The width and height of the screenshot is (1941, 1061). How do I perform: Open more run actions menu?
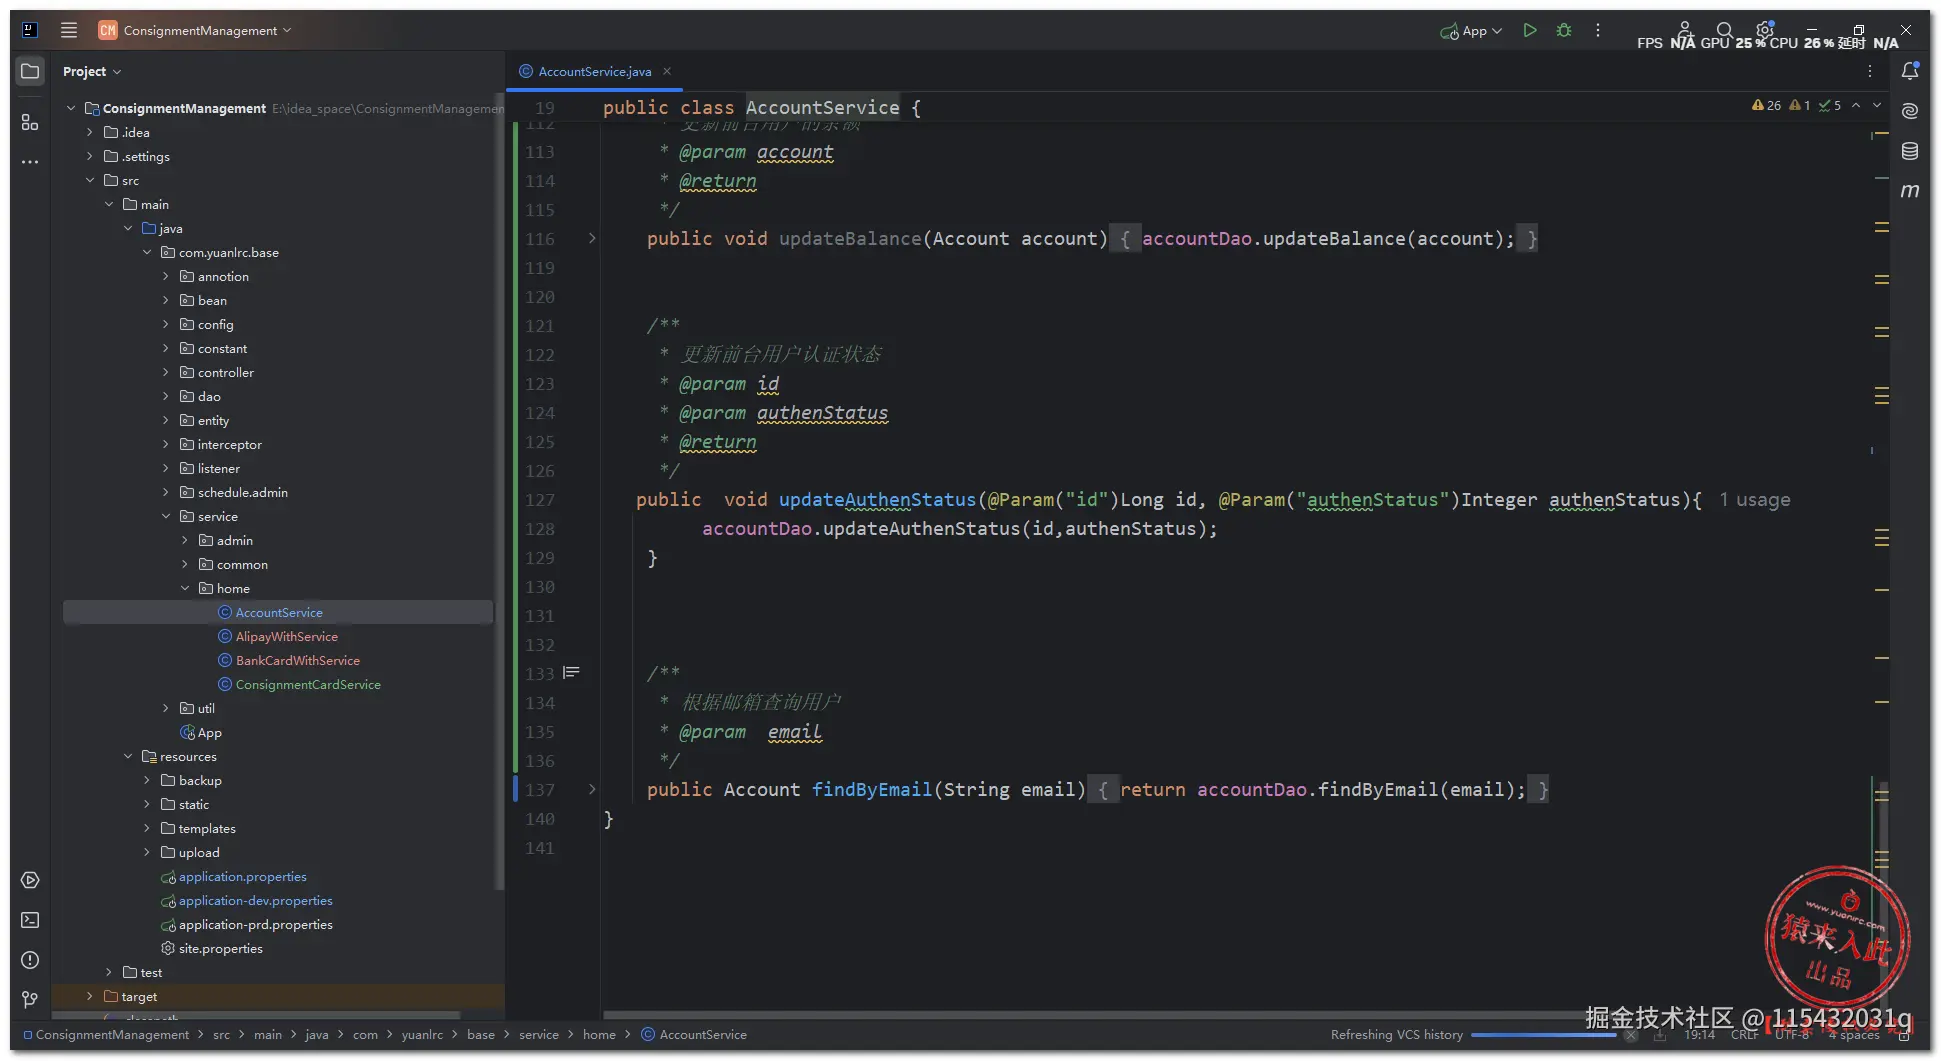[1598, 30]
